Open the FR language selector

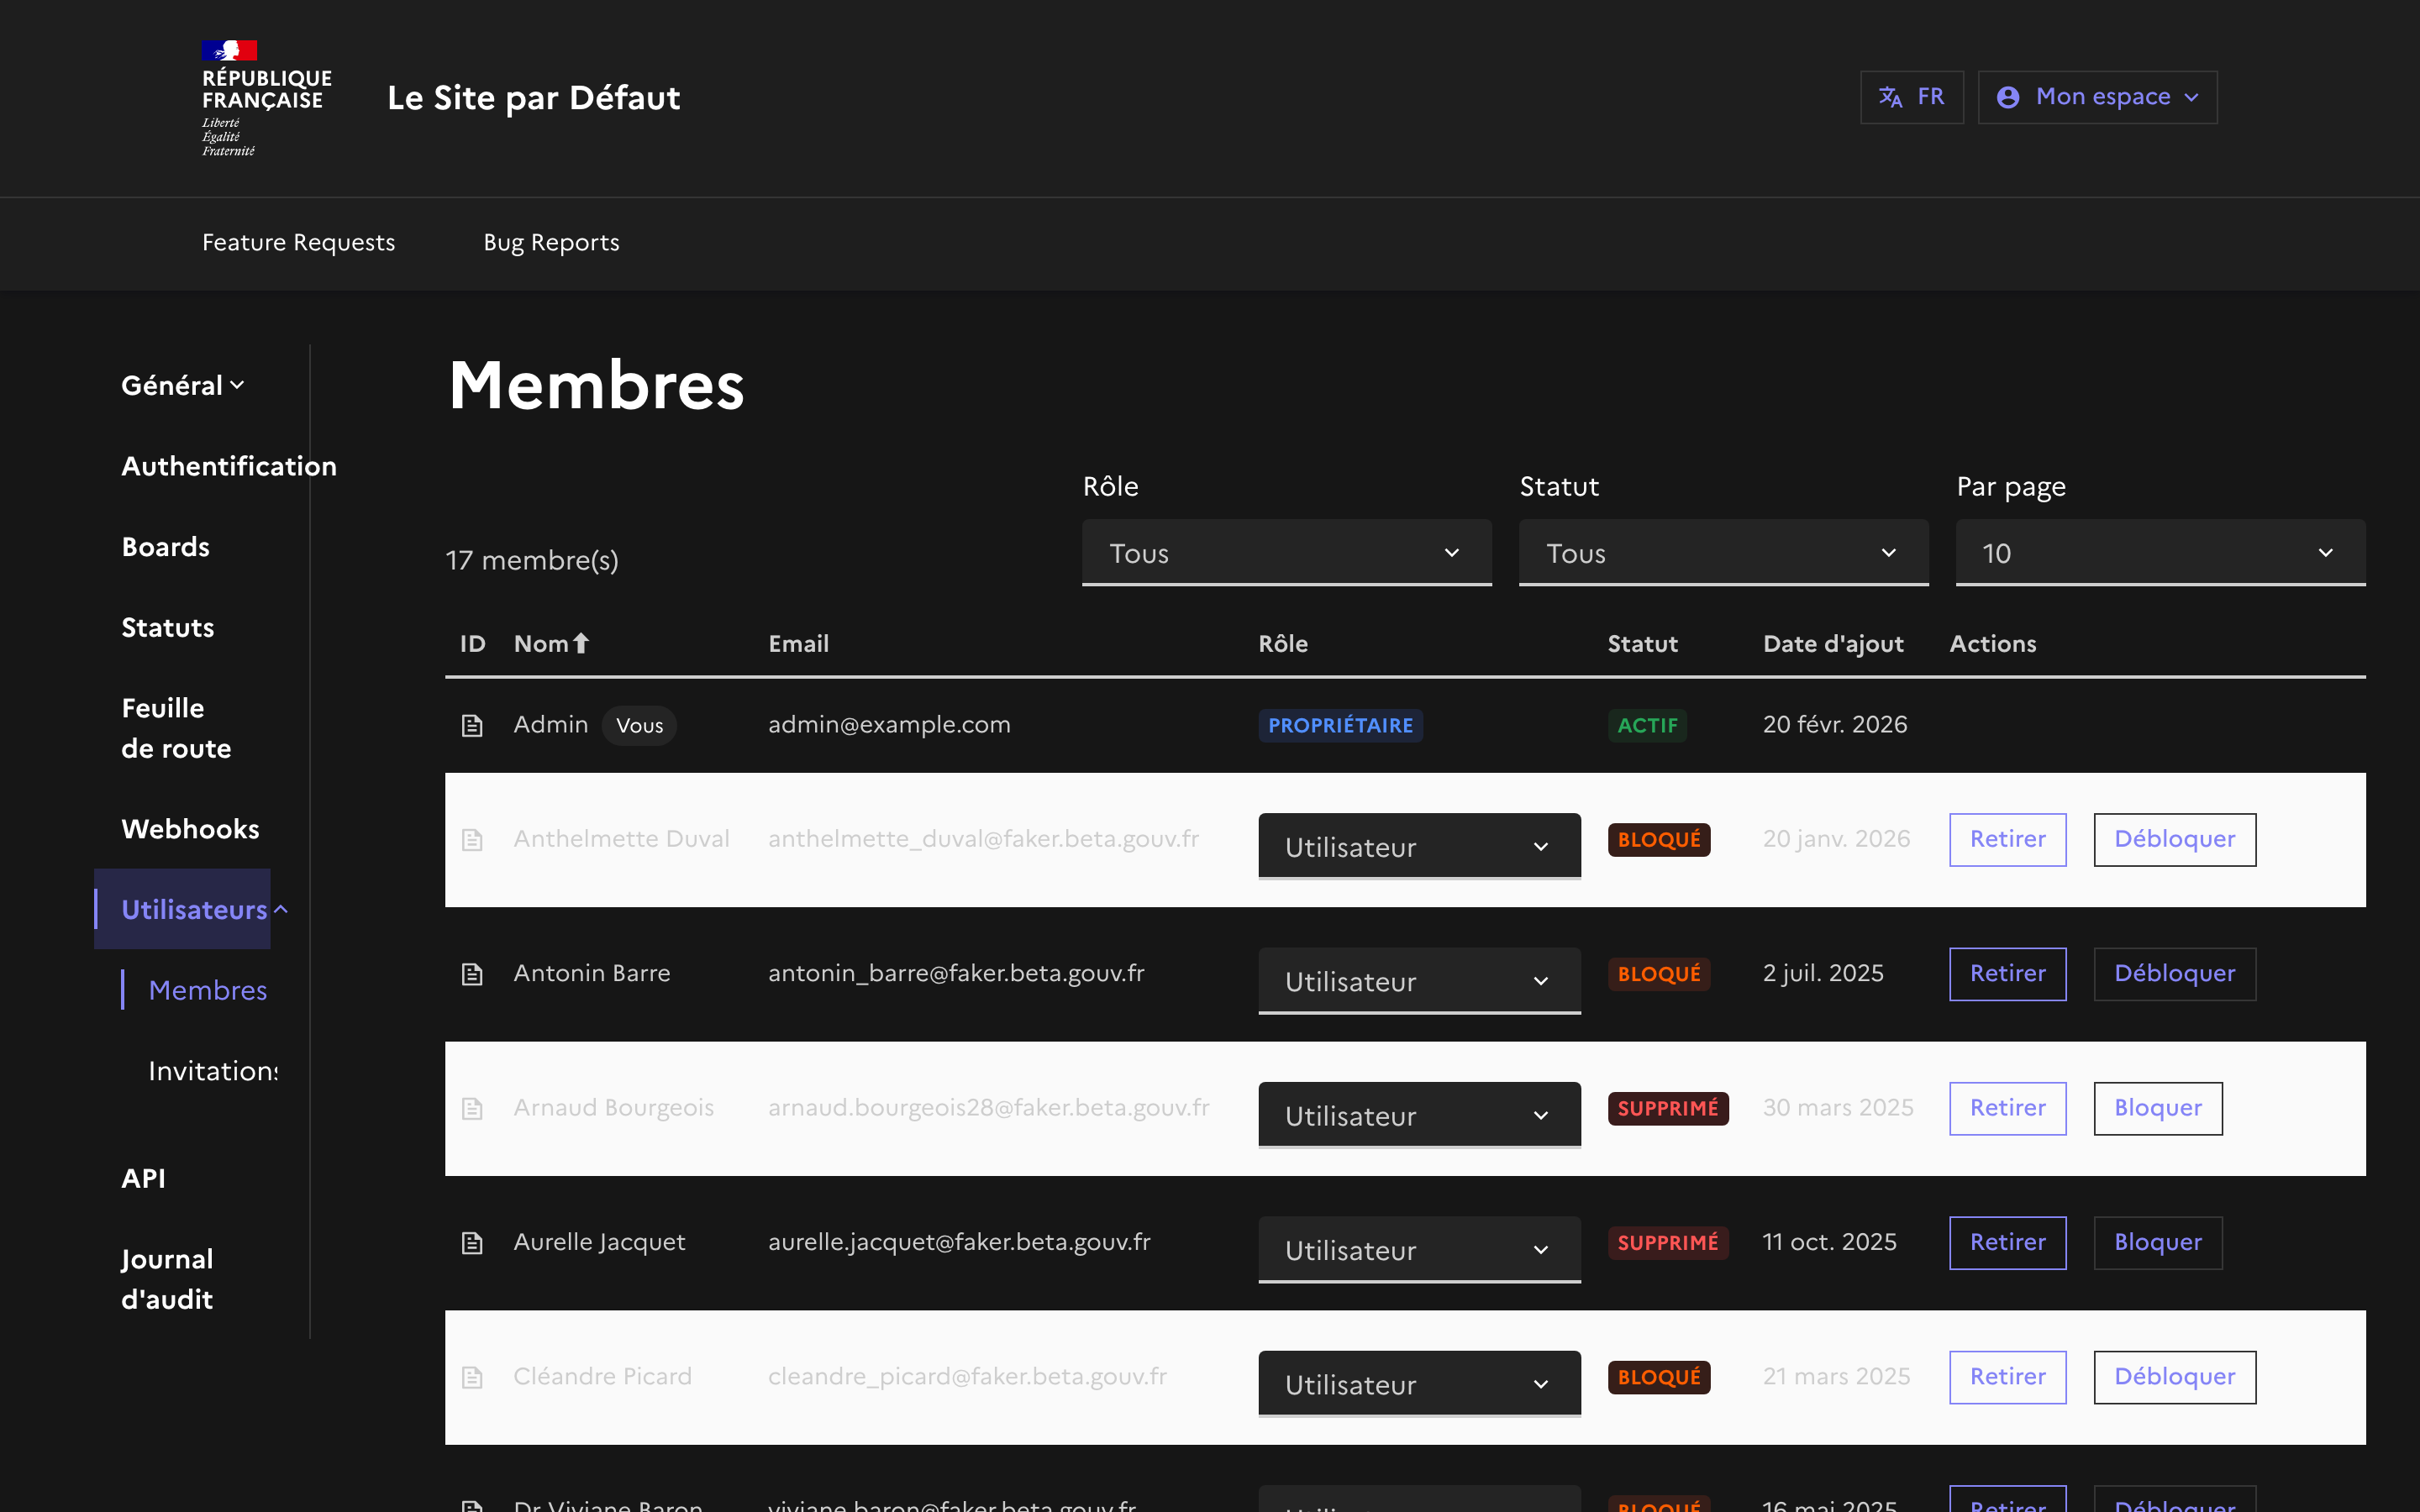pyautogui.click(x=1911, y=97)
